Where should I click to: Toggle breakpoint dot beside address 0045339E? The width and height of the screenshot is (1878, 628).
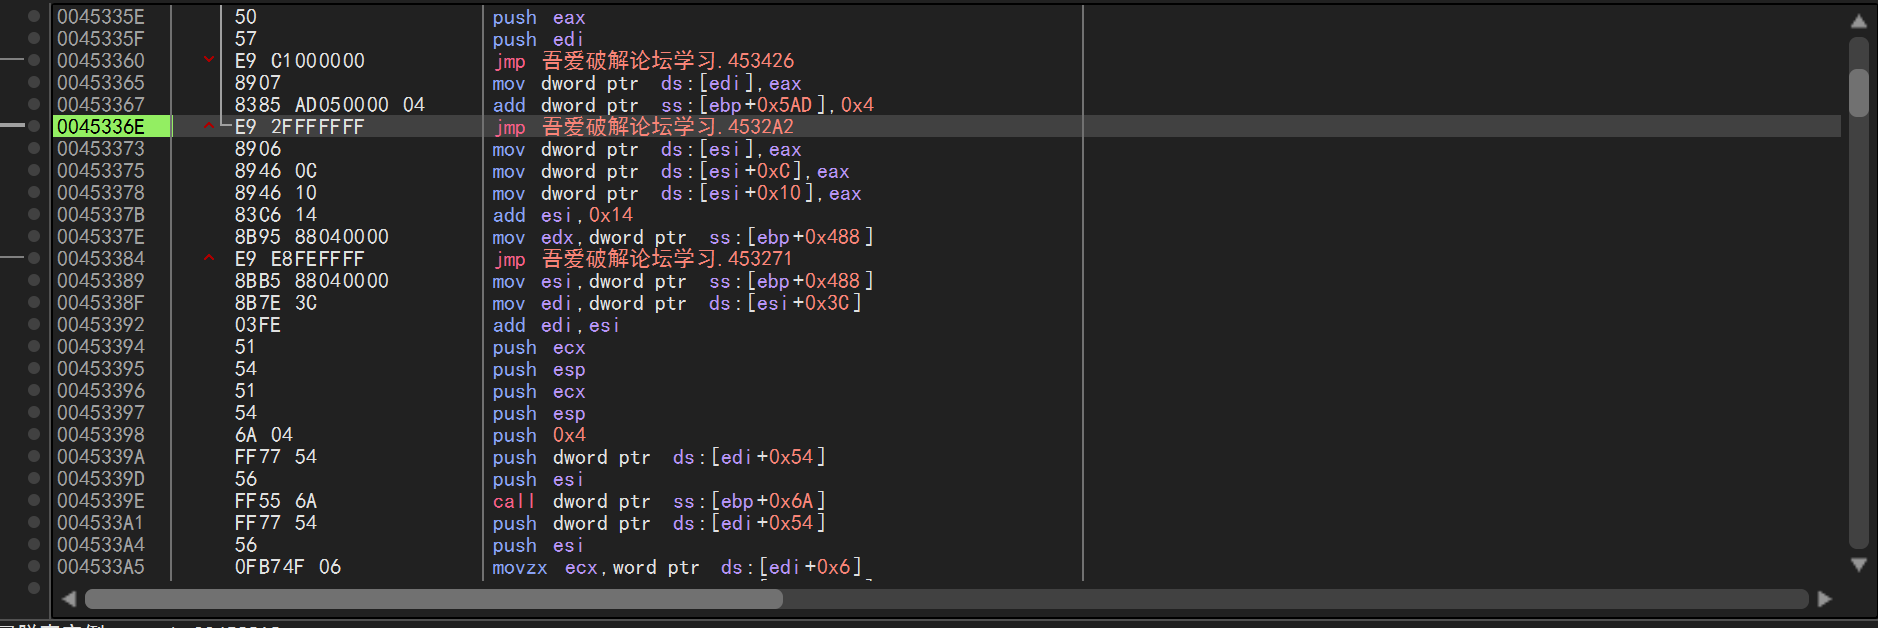pyautogui.click(x=34, y=501)
